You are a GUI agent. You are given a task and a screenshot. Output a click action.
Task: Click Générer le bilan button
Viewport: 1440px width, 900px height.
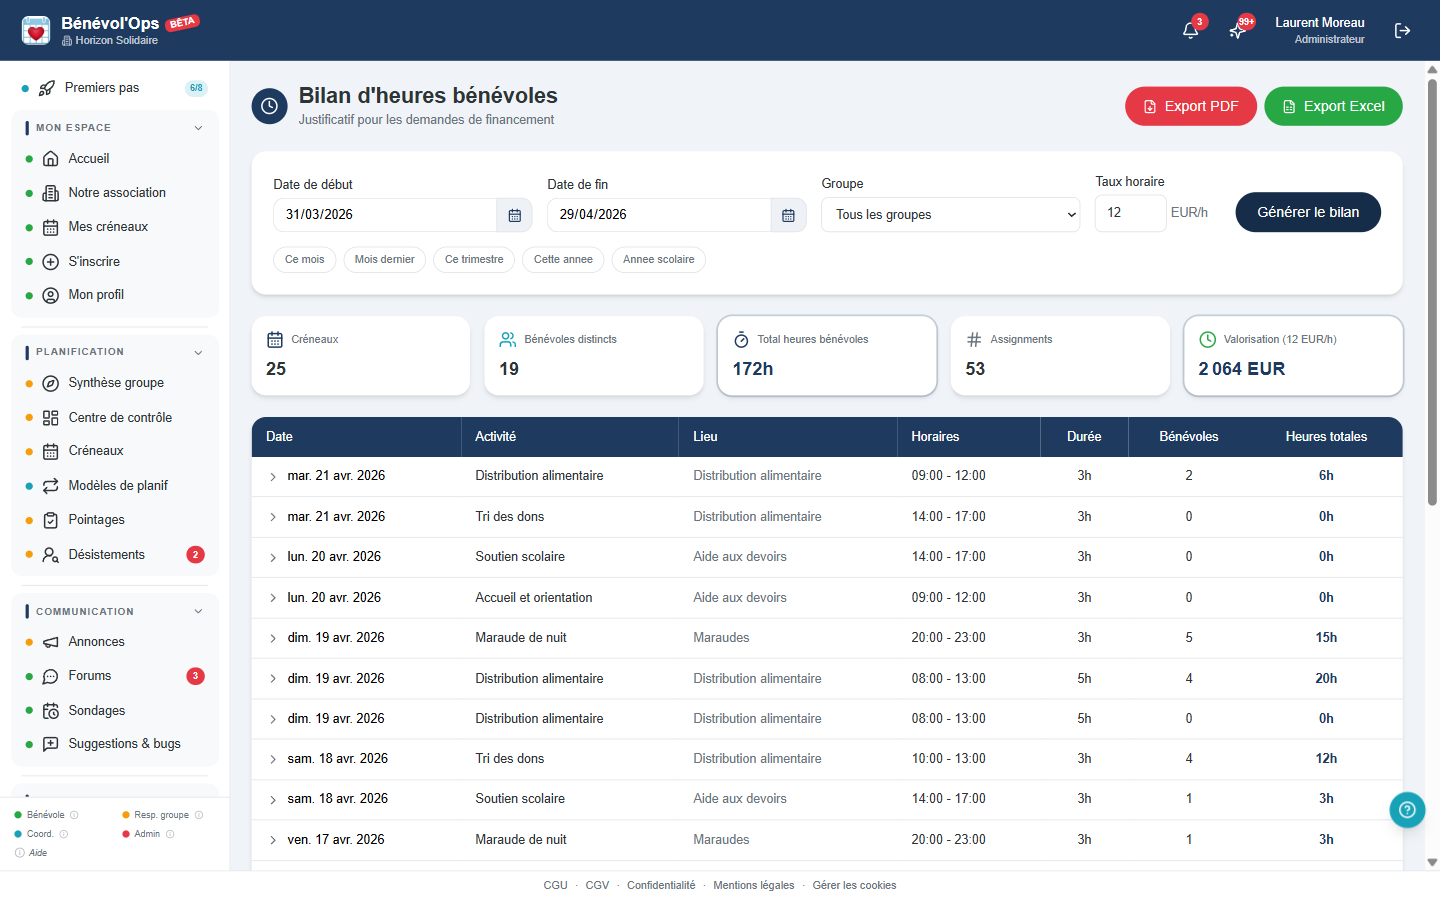[1308, 212]
